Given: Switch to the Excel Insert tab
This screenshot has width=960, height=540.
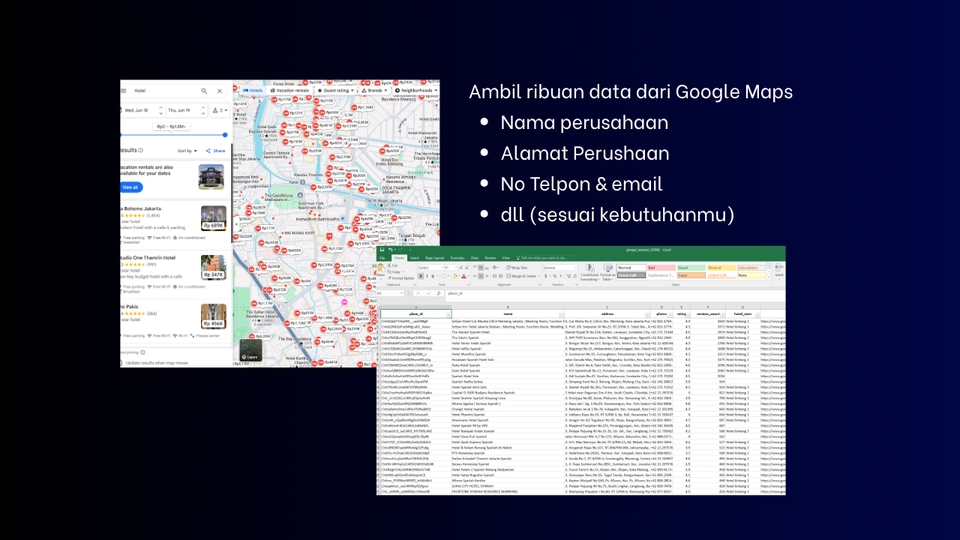Looking at the screenshot, I should coord(413,257).
